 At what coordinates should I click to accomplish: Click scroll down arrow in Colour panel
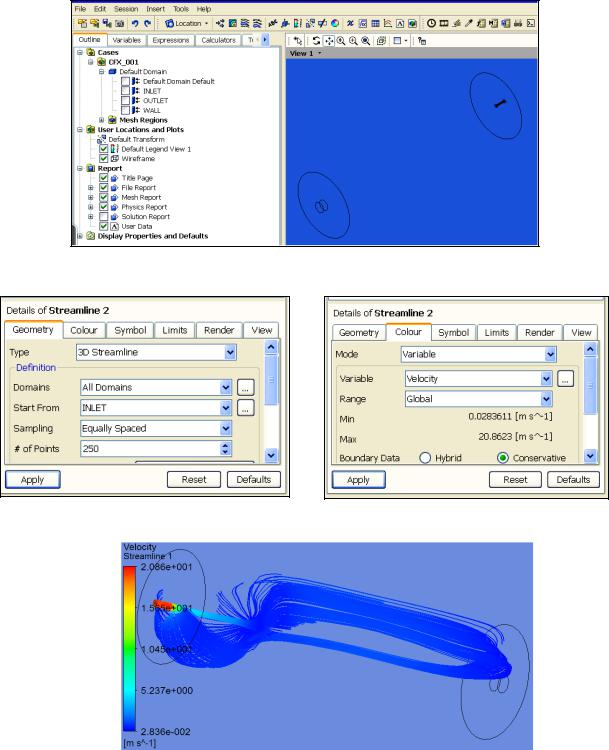coord(590,456)
